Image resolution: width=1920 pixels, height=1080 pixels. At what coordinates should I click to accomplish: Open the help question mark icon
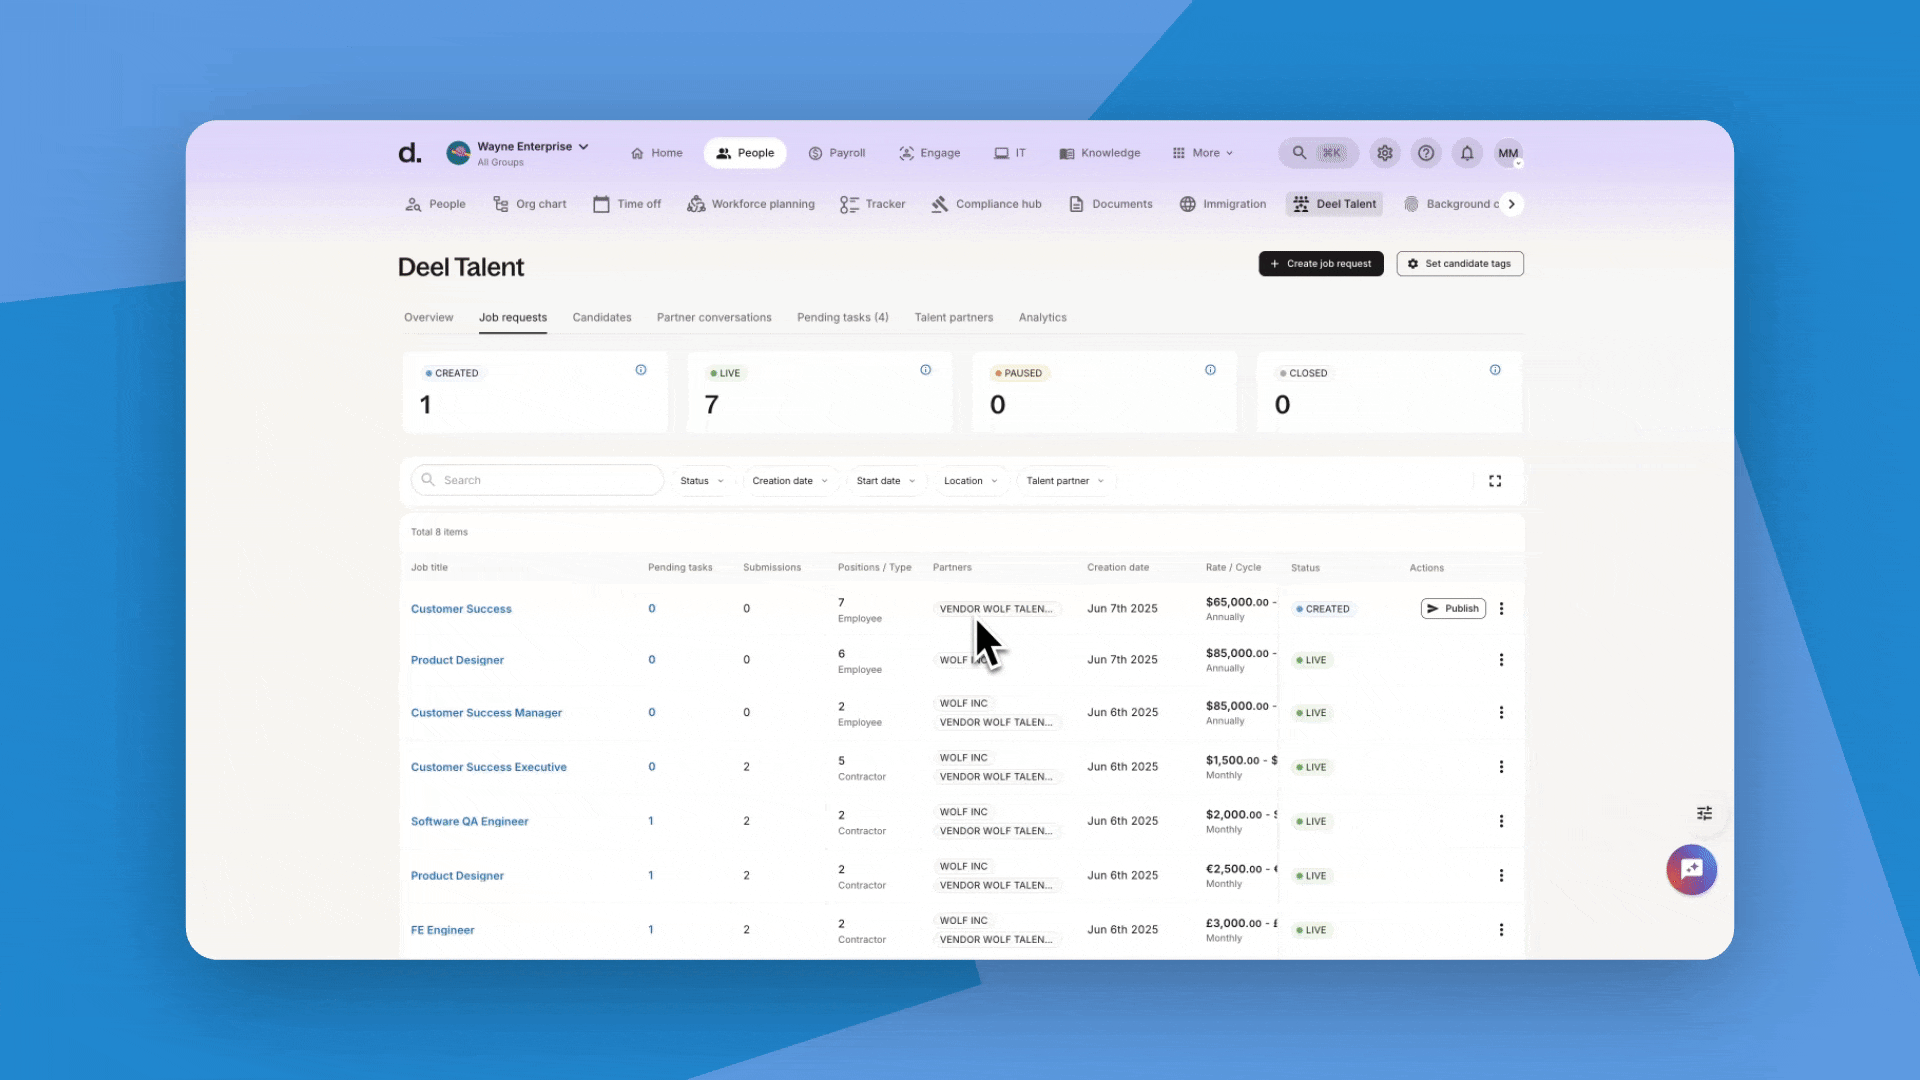tap(1426, 153)
